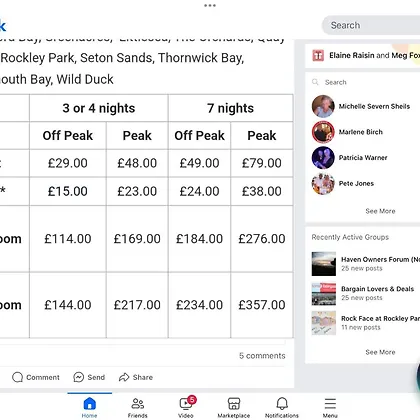Click the Share arrow icon

124,377
